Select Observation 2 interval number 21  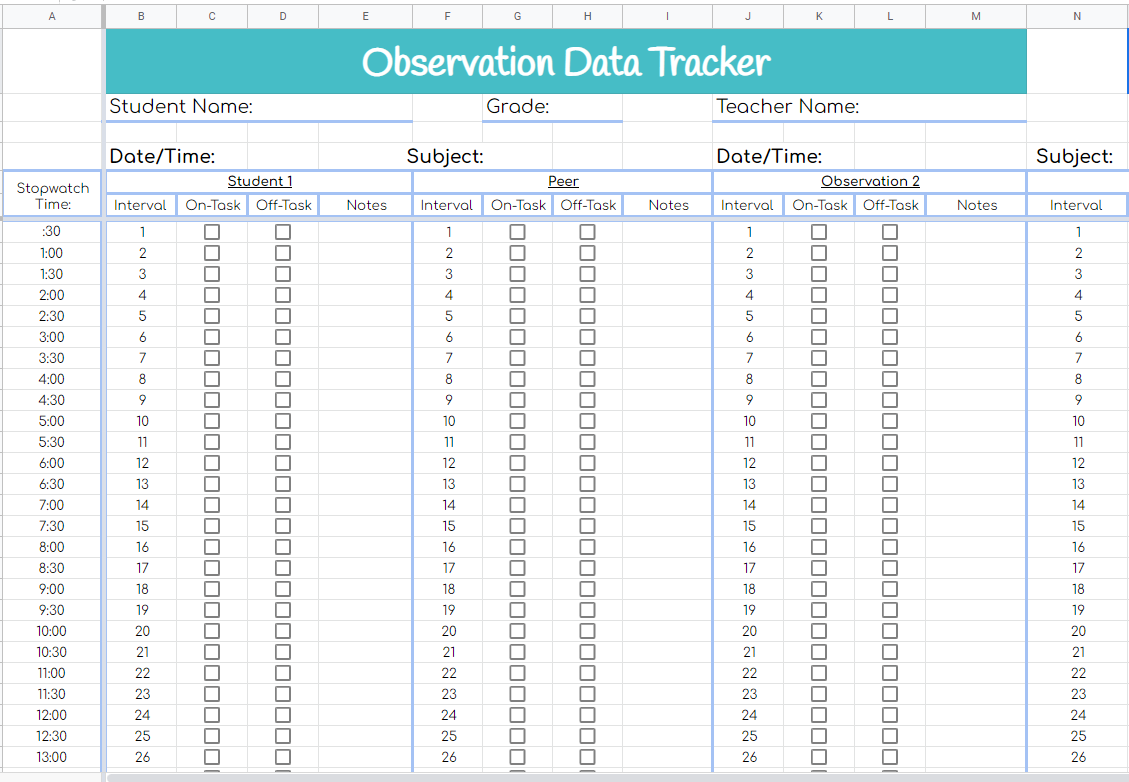point(749,652)
